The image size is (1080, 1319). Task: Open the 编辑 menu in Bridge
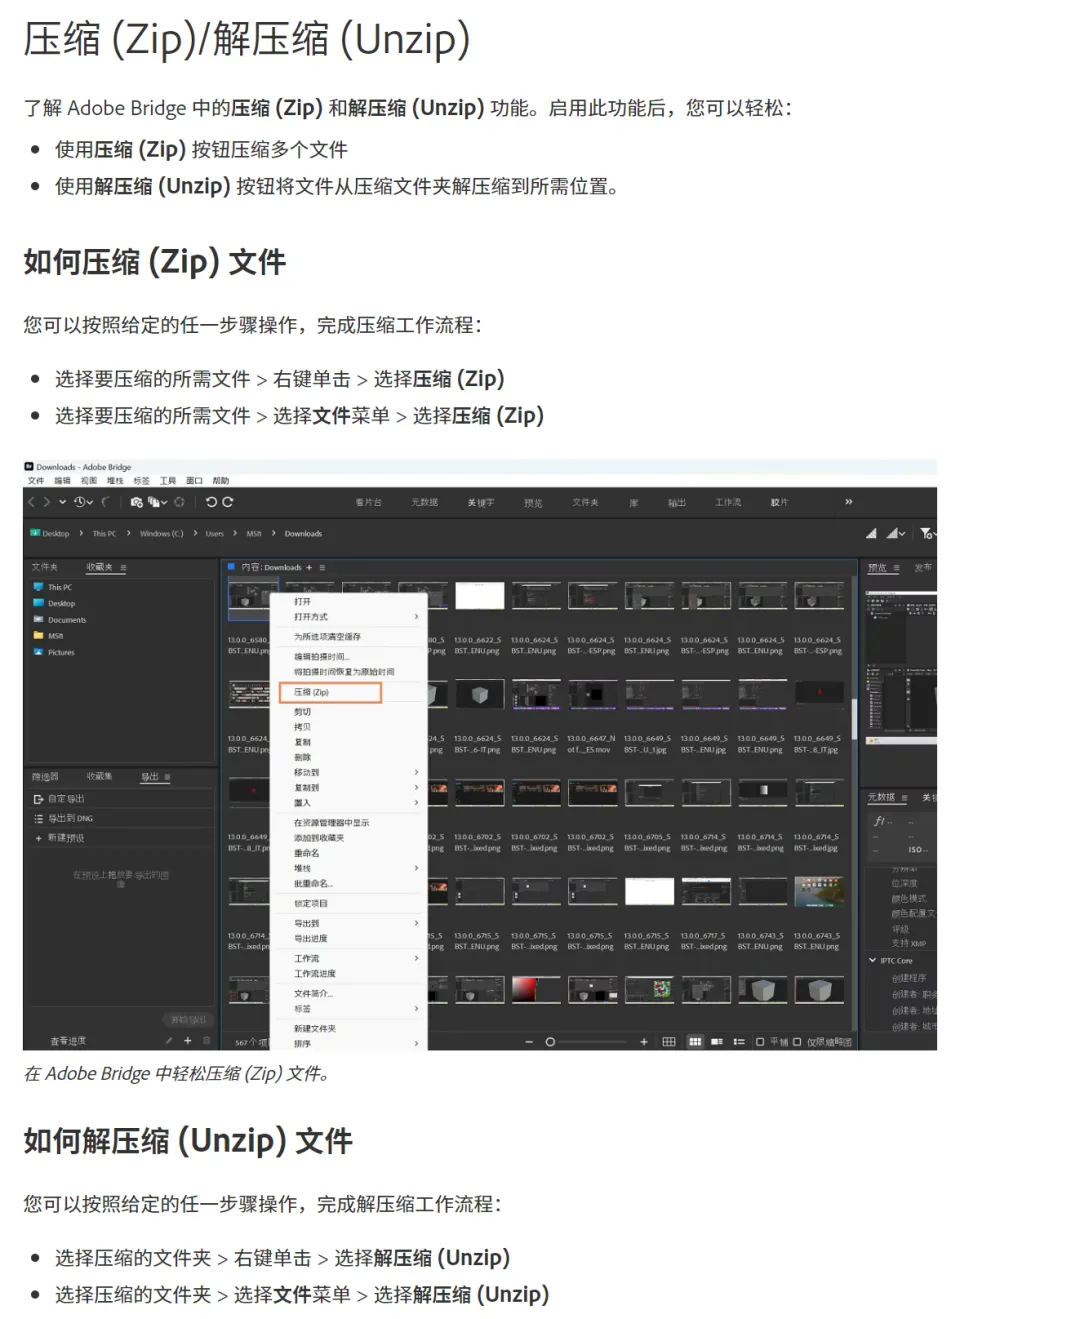pos(62,481)
